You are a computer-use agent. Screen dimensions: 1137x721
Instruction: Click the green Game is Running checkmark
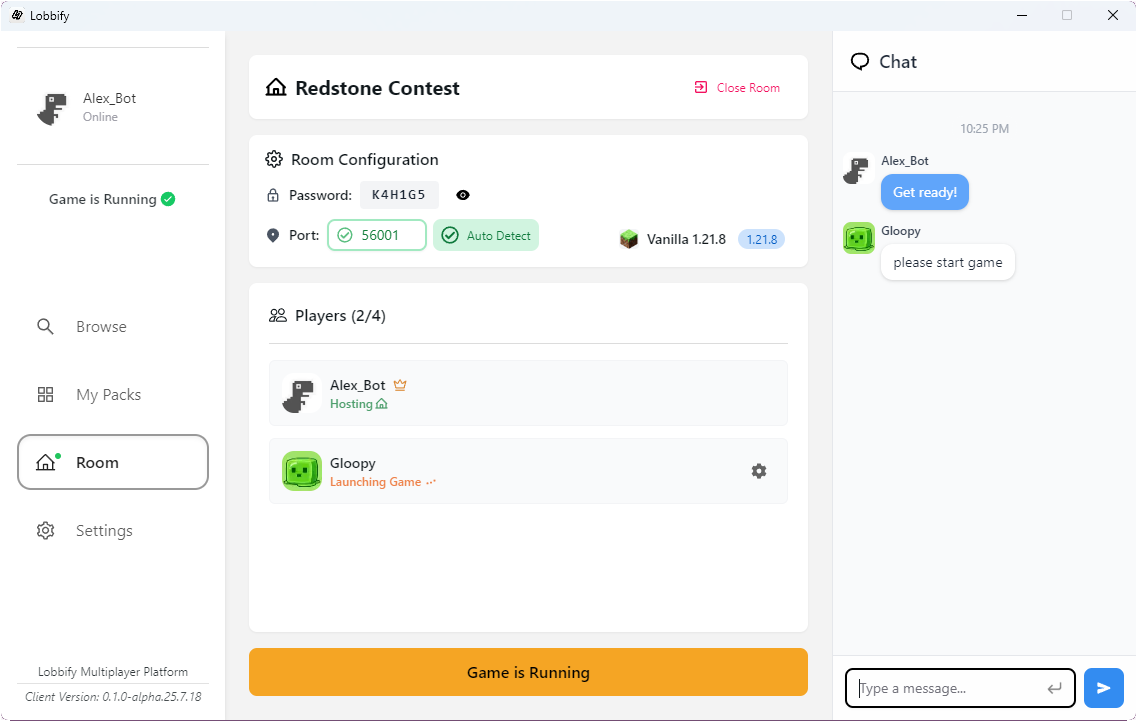[168, 199]
